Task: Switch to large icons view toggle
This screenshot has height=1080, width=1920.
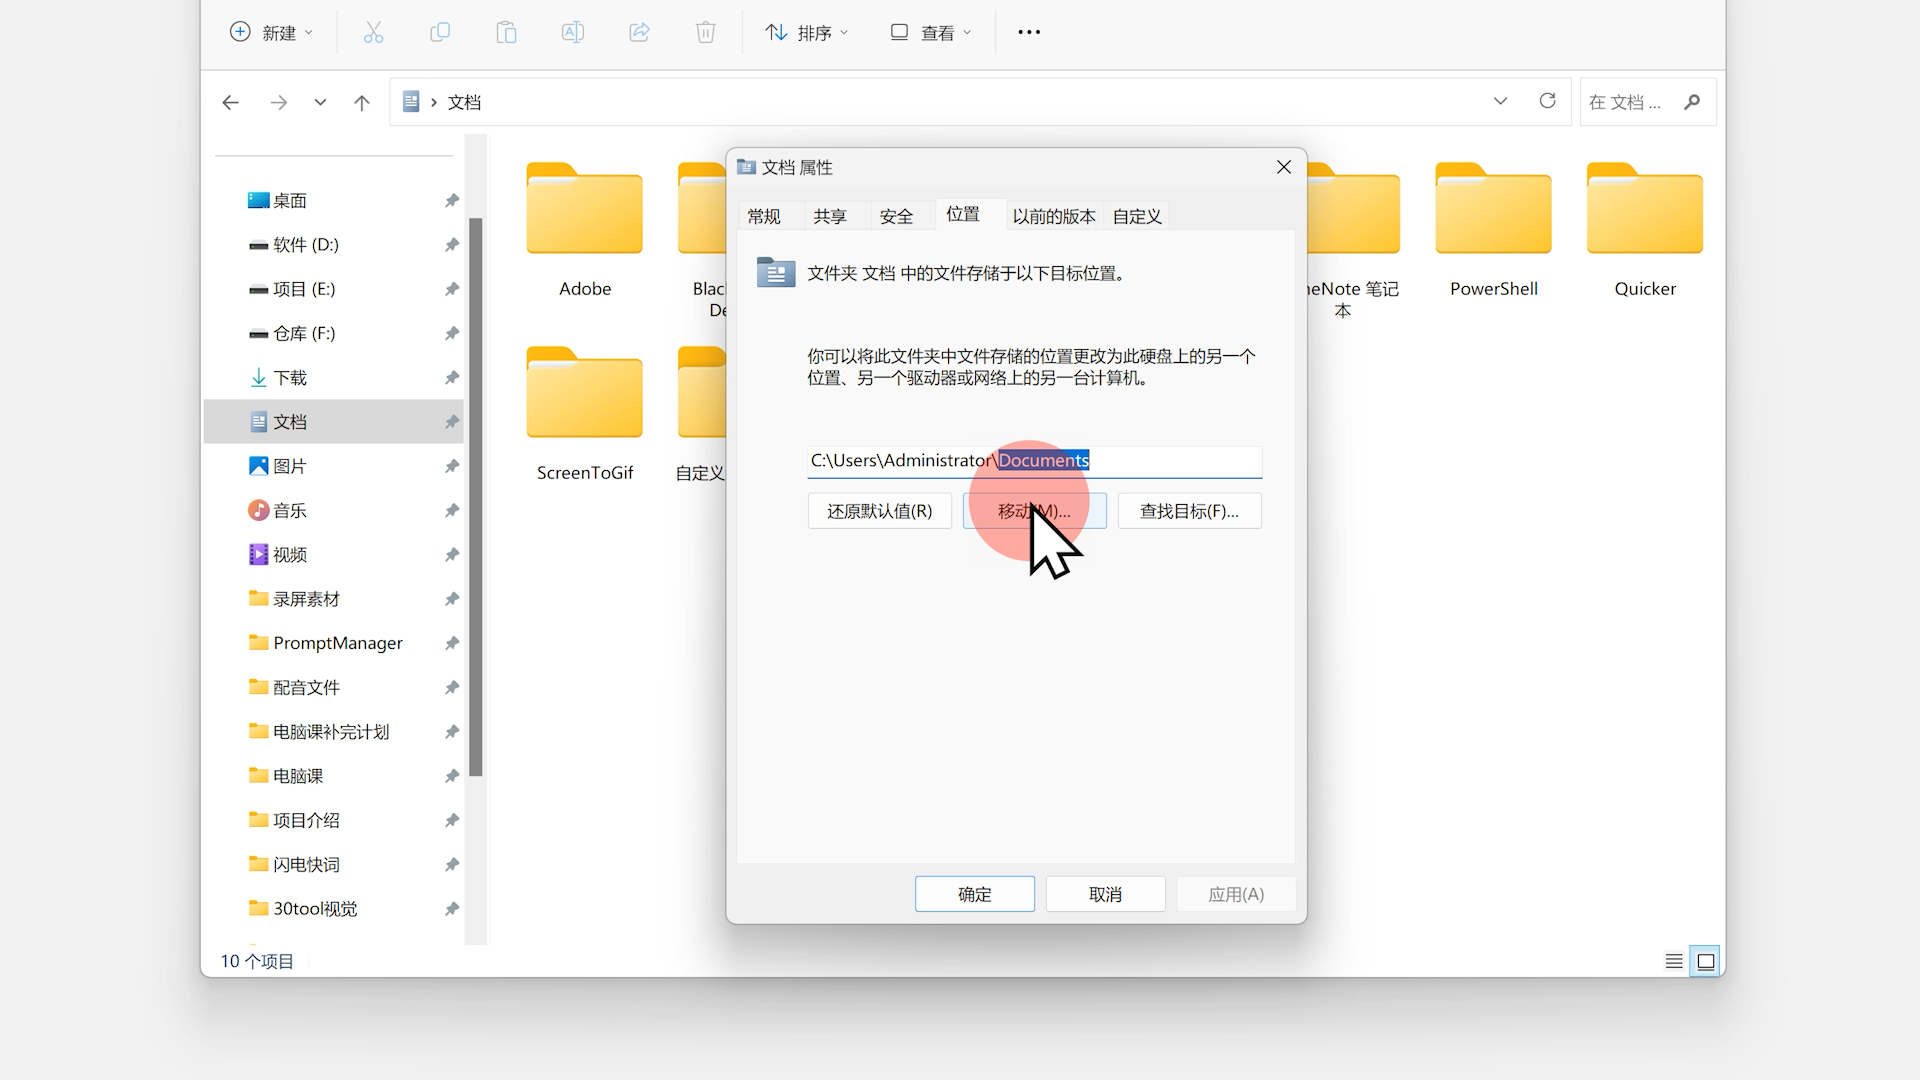Action: 1706,961
